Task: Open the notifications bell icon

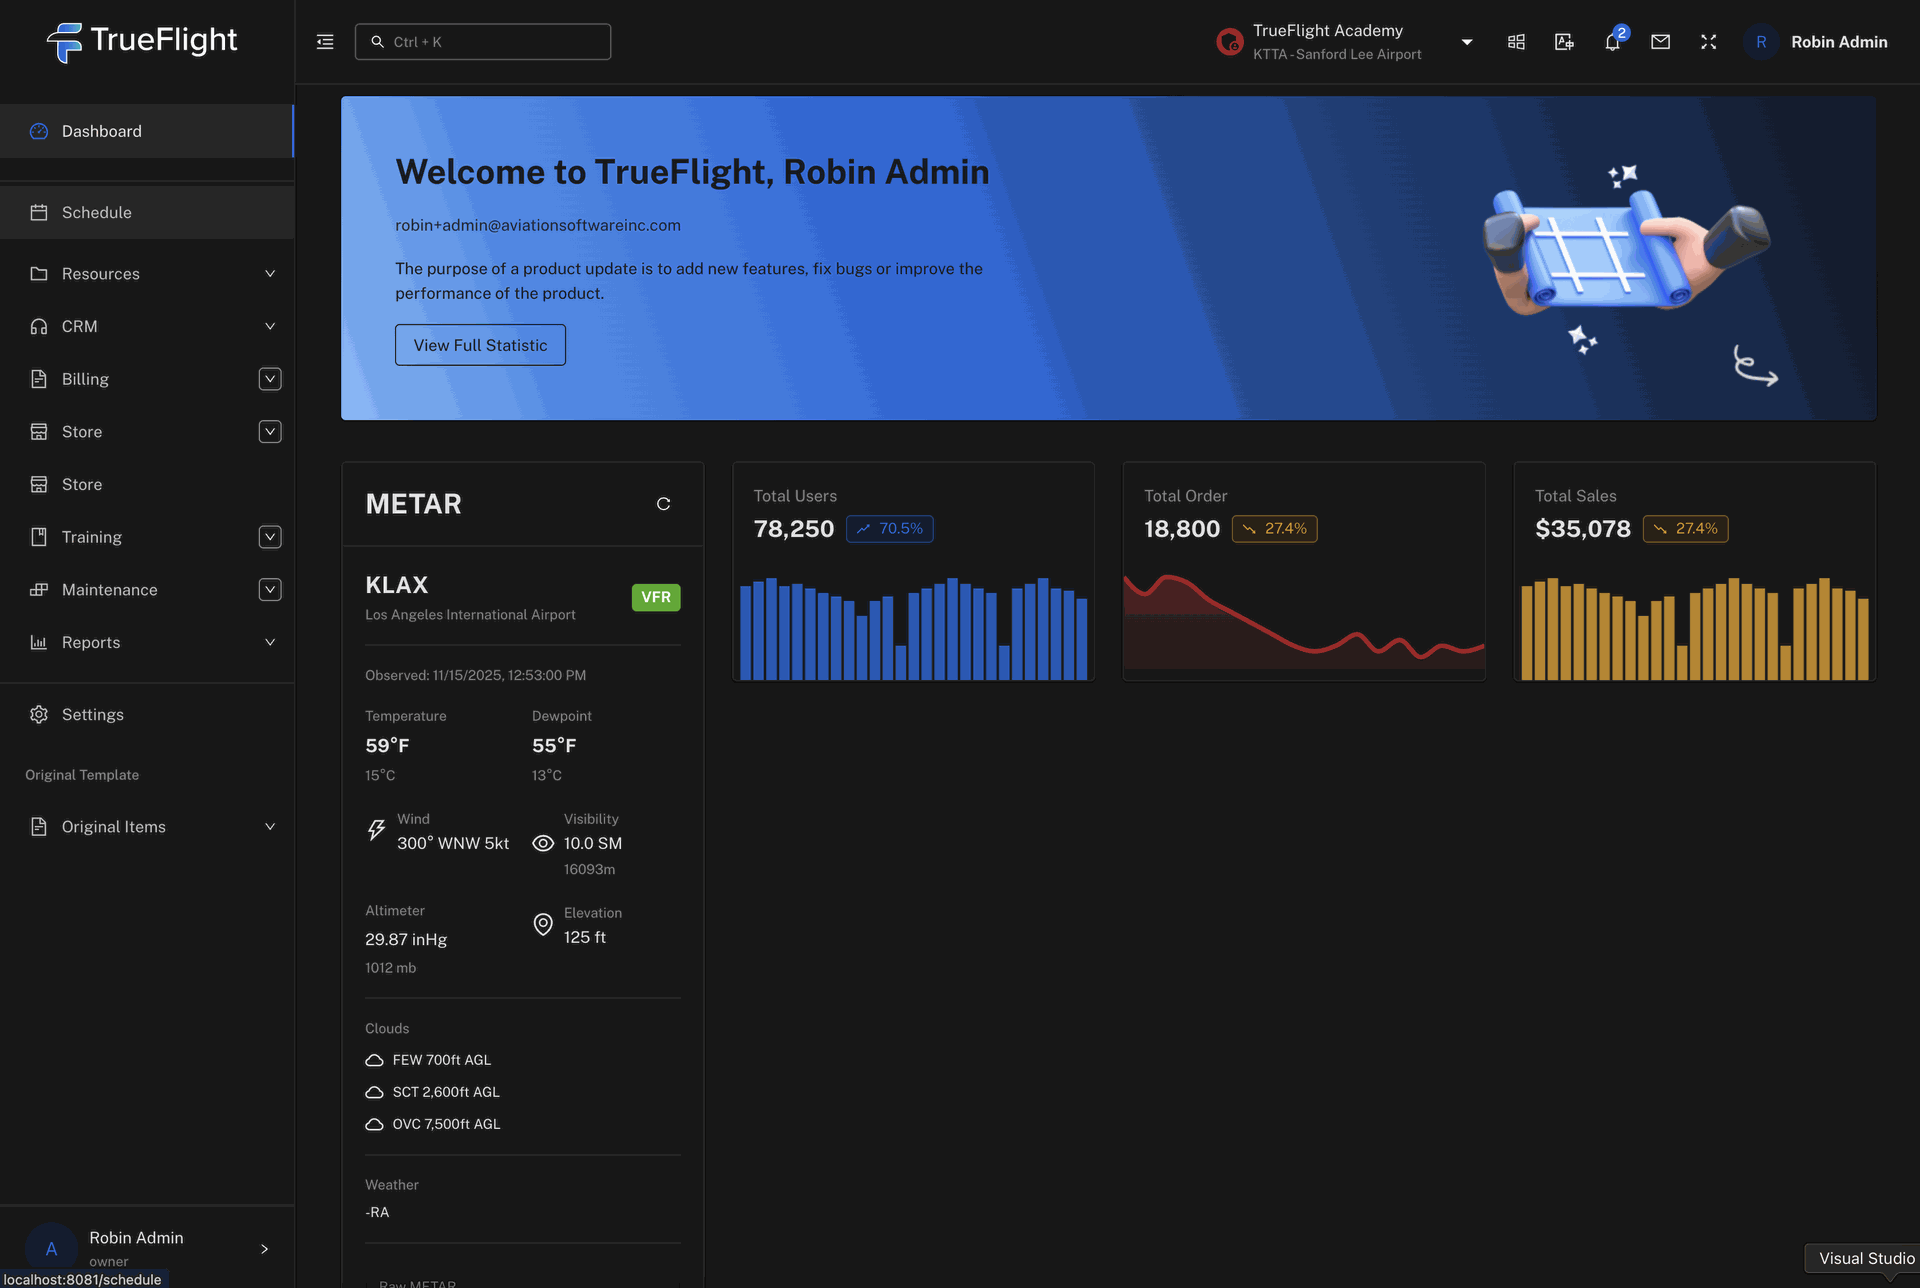Action: pos(1612,42)
